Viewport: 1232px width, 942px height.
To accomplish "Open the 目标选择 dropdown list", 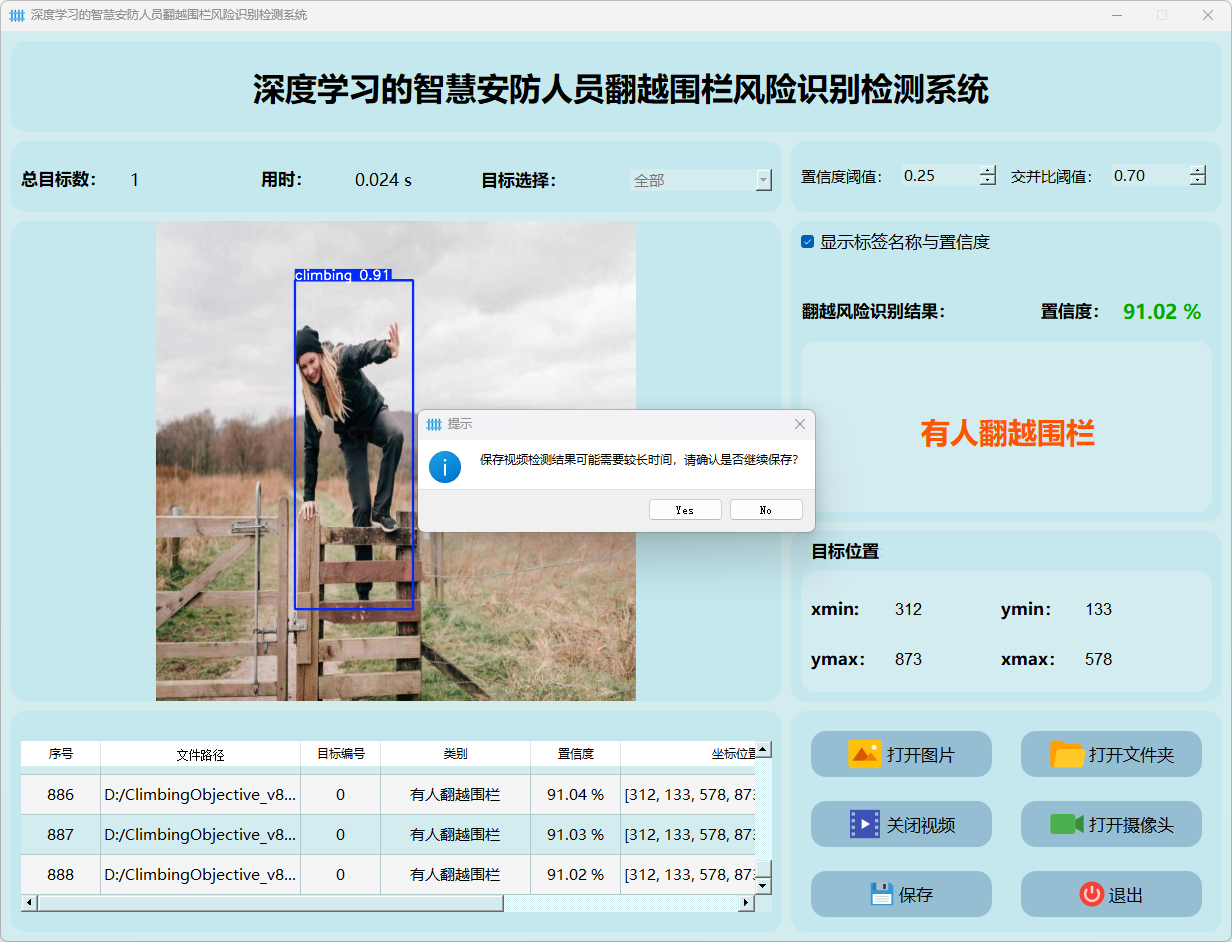I will [763, 180].
